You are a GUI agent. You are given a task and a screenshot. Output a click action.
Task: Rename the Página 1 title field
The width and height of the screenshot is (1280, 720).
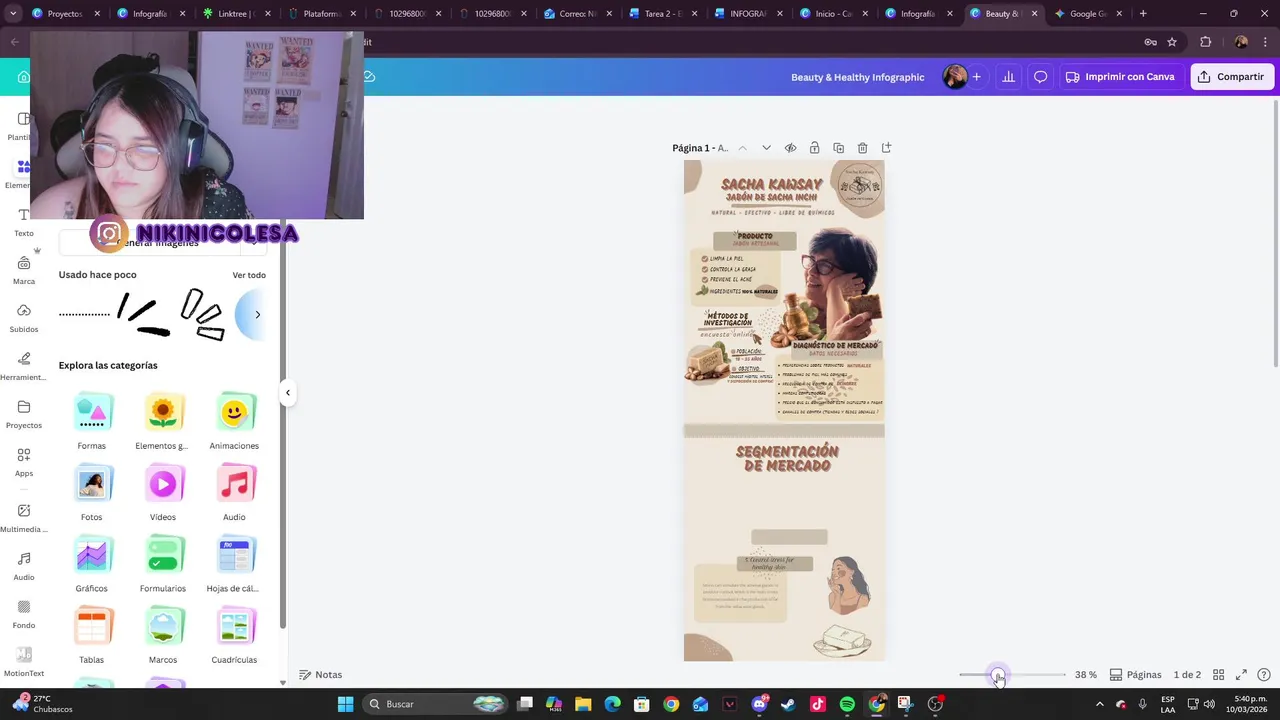point(700,148)
